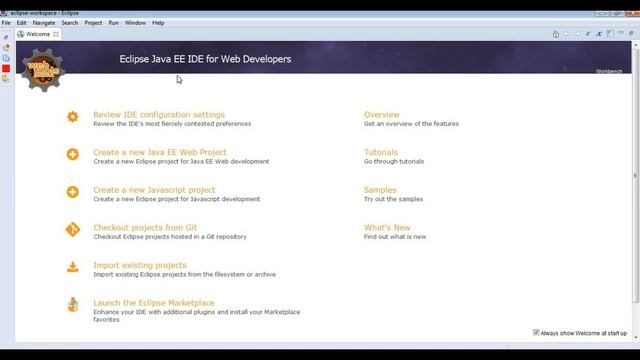This screenshot has height=360, width=640.
Task: Click 'Try out the samples' description text
Action: [x=393, y=199]
